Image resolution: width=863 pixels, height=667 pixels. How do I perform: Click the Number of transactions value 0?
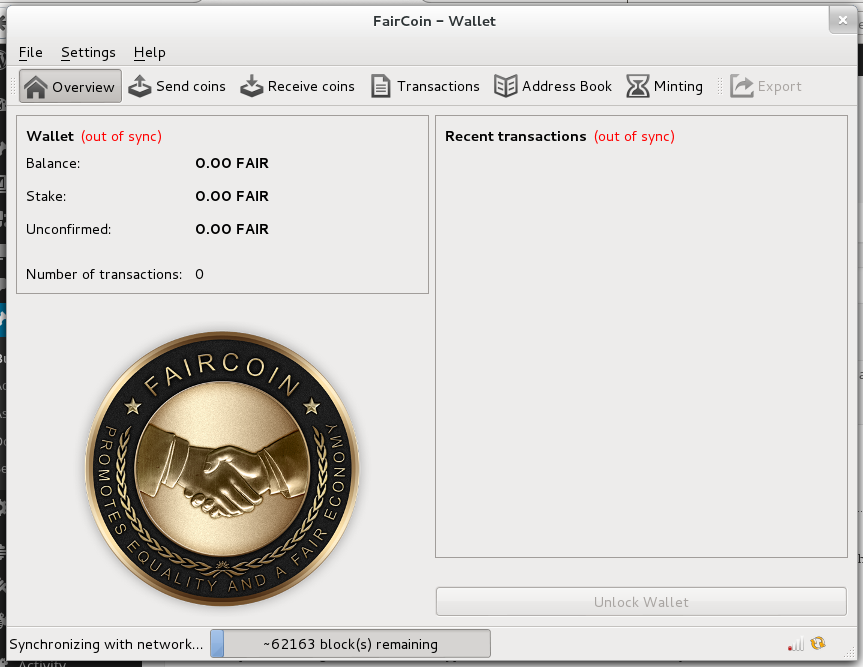tap(199, 274)
